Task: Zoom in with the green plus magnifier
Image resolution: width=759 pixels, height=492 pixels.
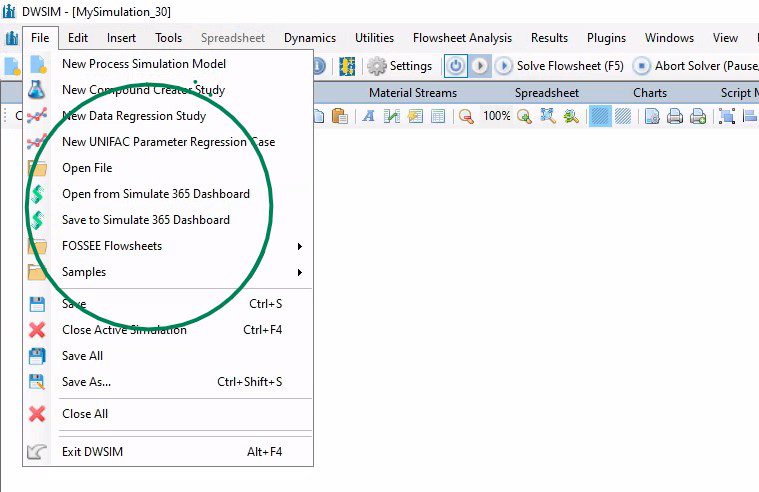Action: click(x=524, y=116)
